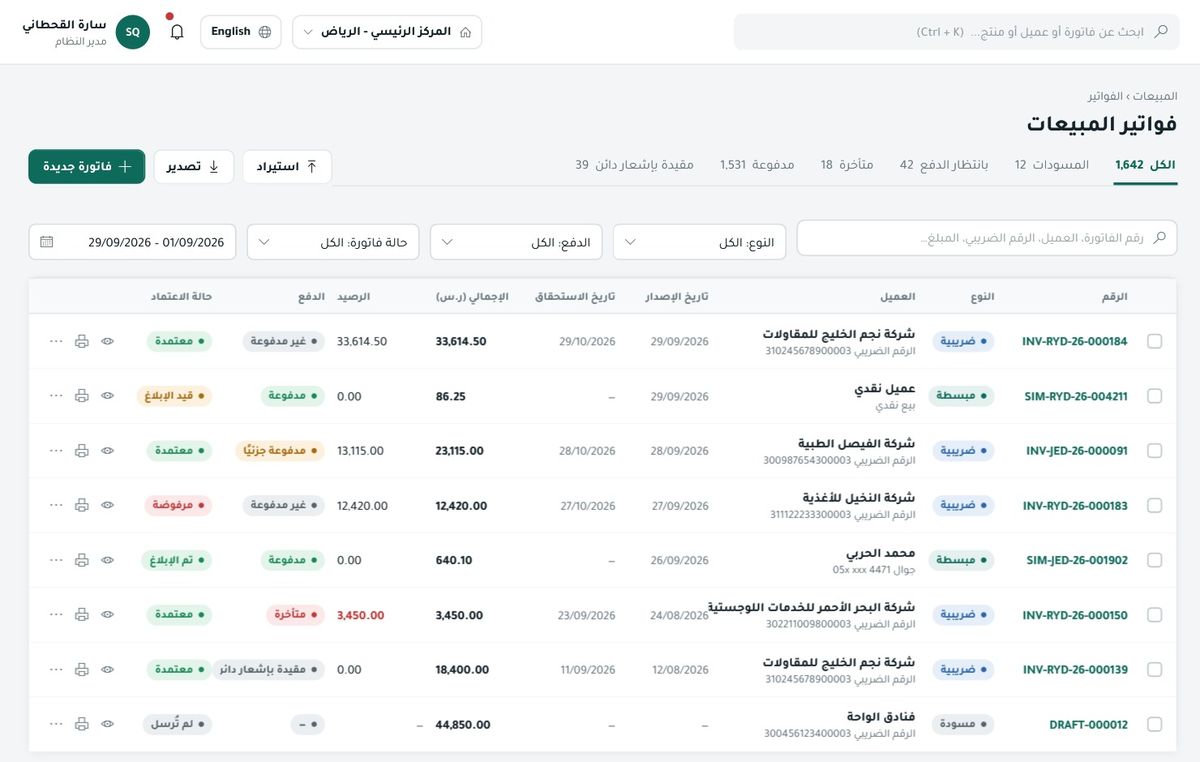The image size is (1200, 762).
Task: Sort by the تاريخ الإصدار column header
Action: click(x=675, y=297)
